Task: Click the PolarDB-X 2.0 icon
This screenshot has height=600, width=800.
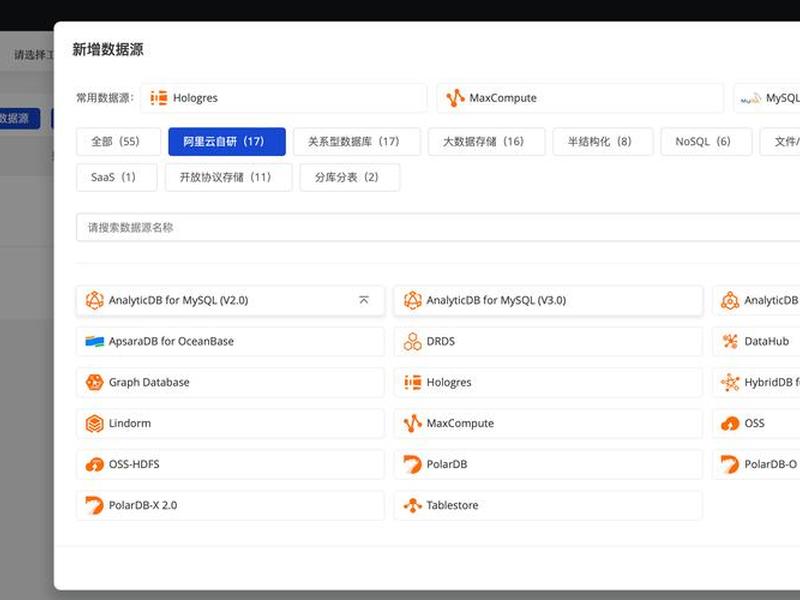Action: [x=94, y=505]
